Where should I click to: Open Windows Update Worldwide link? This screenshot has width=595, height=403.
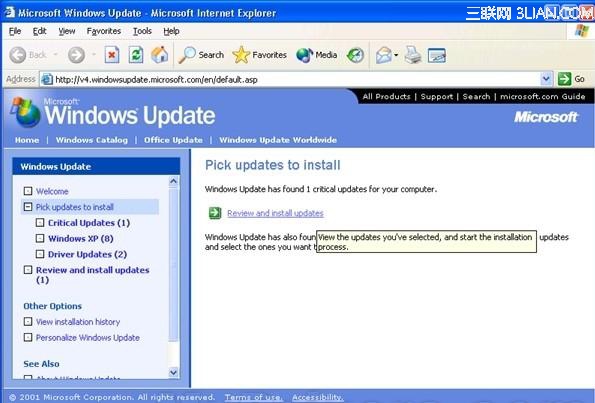point(278,140)
